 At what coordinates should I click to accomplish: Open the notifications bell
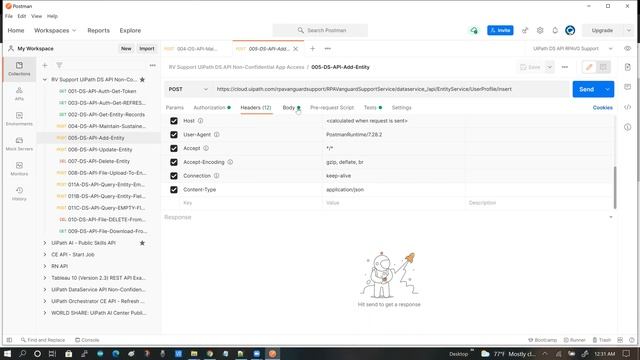tap(555, 31)
